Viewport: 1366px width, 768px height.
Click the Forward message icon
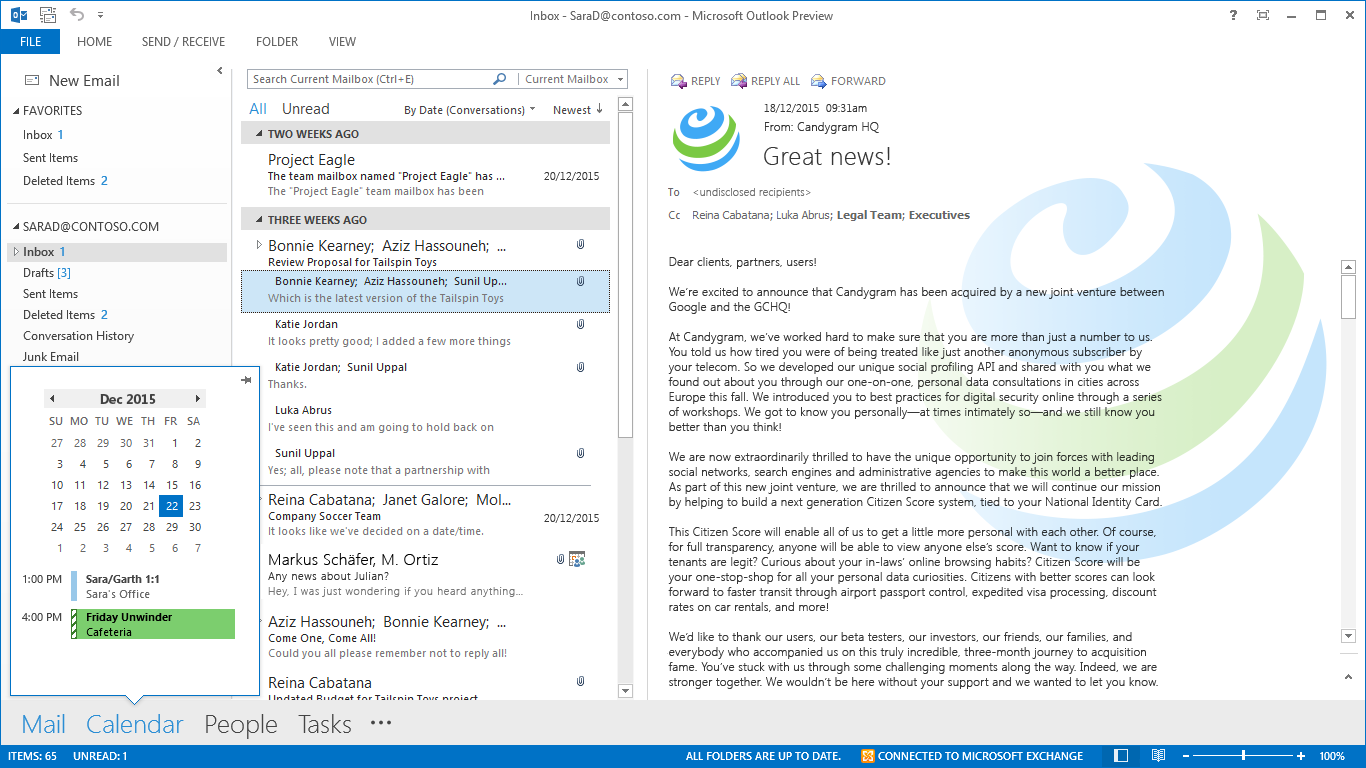click(x=819, y=81)
